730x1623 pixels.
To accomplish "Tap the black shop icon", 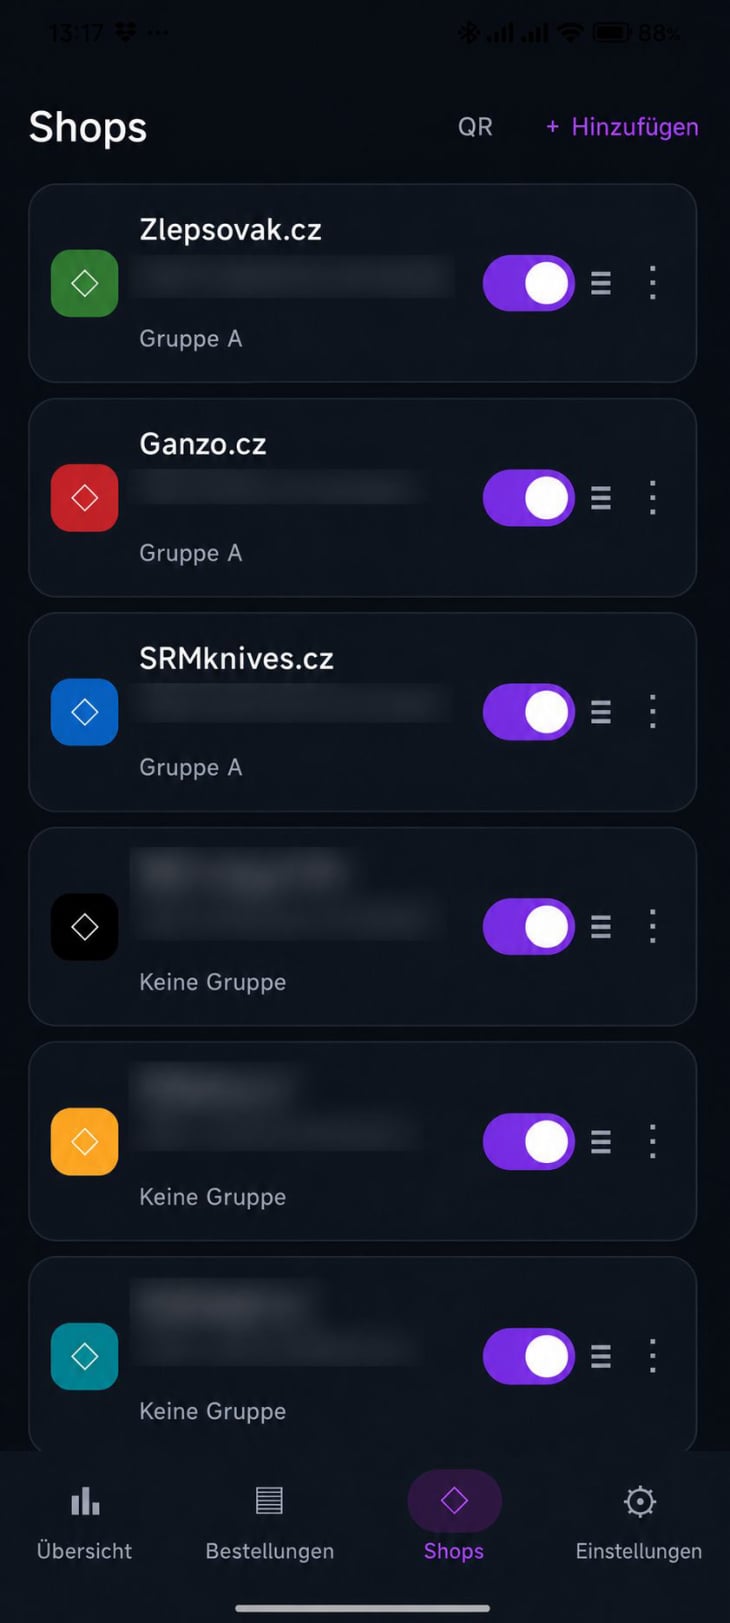I will pos(84,927).
